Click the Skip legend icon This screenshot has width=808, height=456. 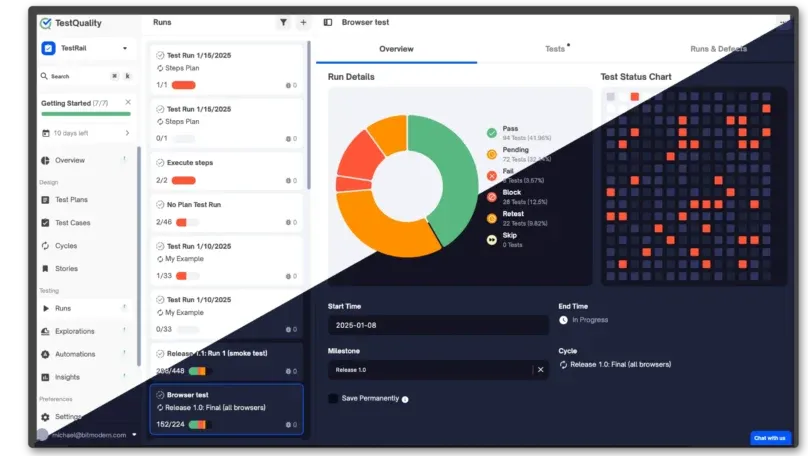(492, 240)
